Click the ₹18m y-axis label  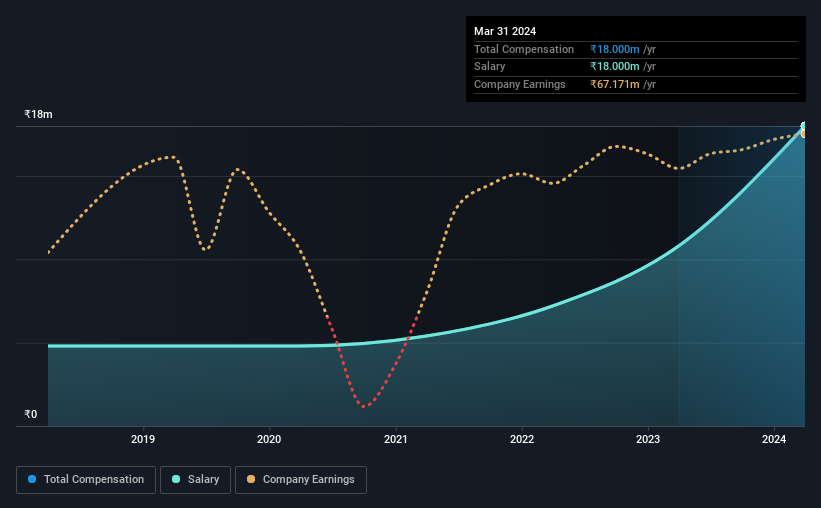pyautogui.click(x=38, y=114)
